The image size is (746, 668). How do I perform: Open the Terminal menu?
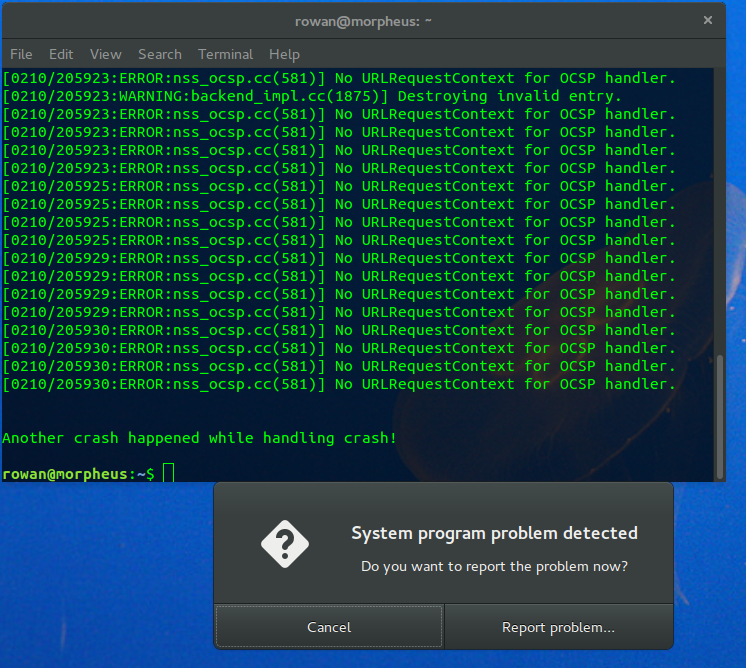pos(226,54)
